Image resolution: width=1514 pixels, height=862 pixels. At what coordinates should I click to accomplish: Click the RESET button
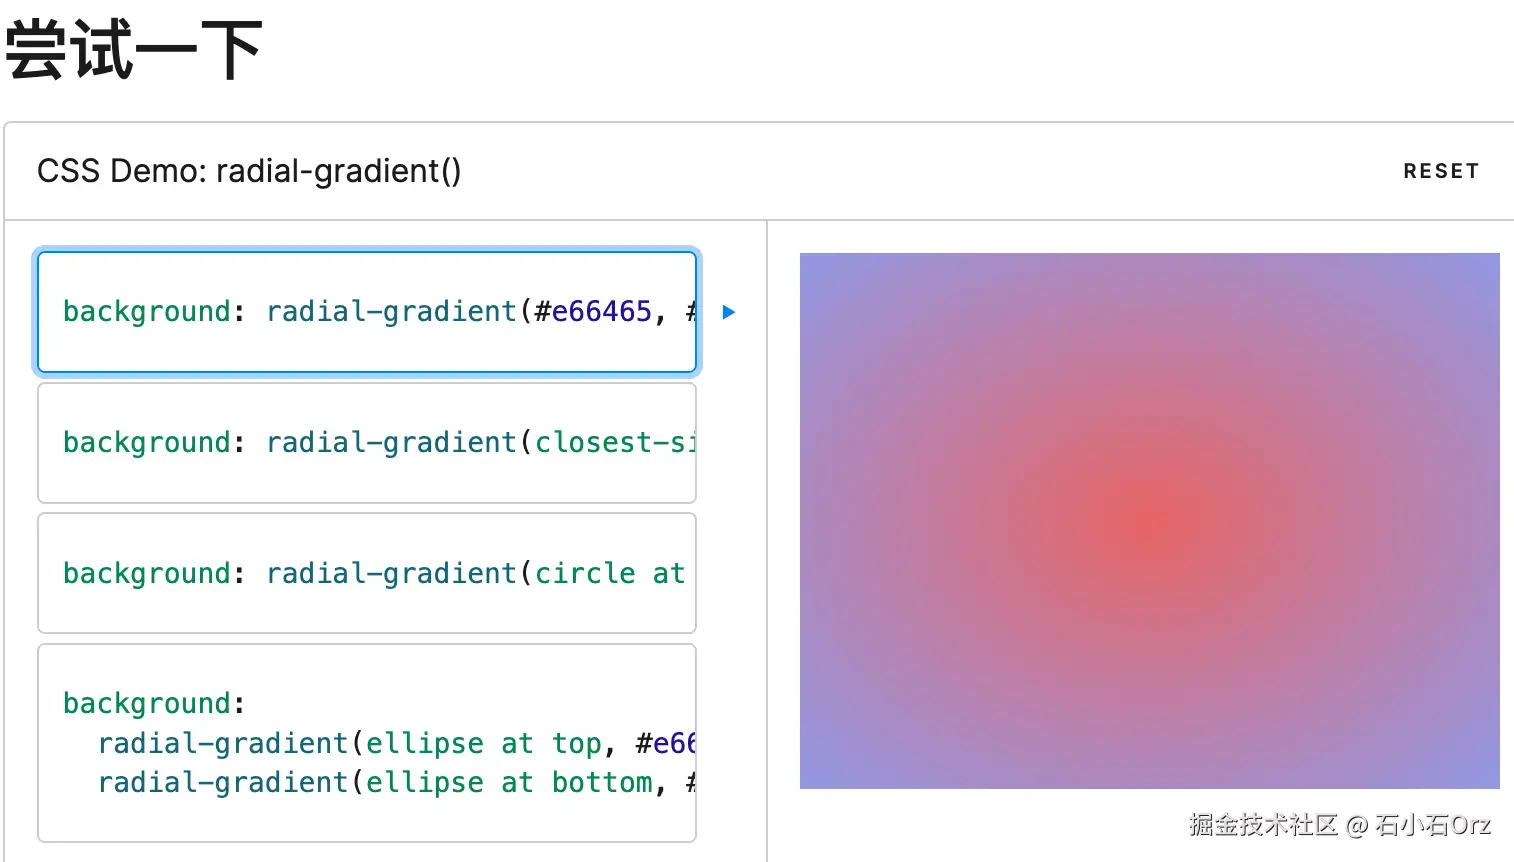pos(1440,171)
